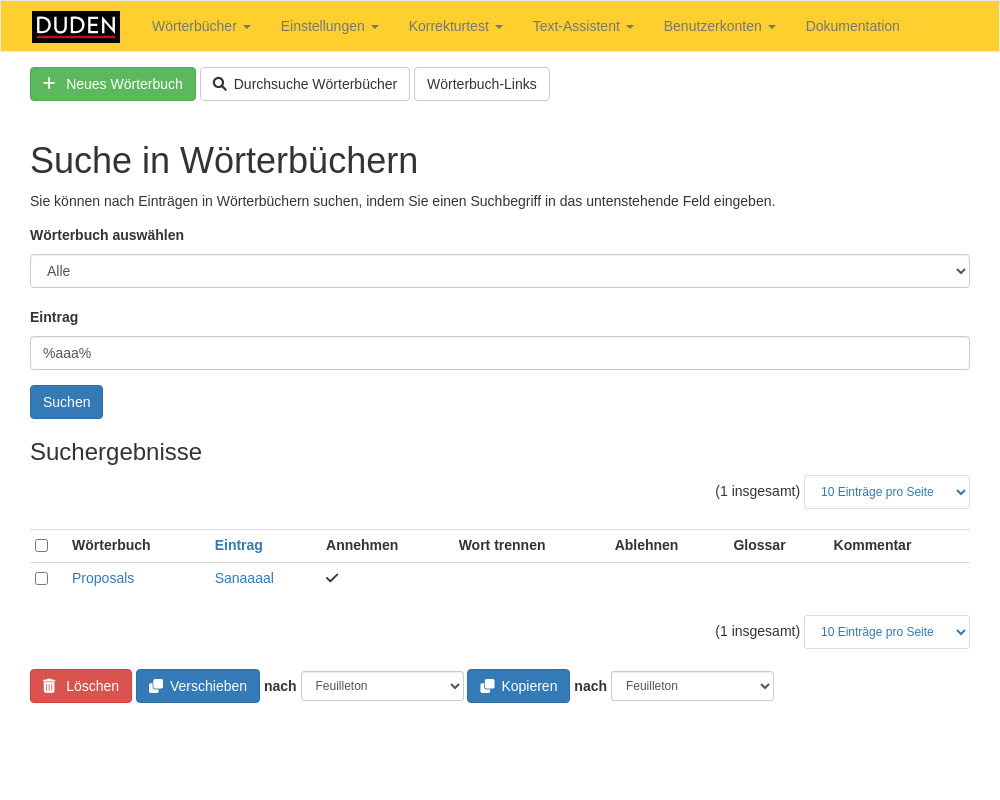The height and width of the screenshot is (800, 1000).
Task: Click the magnifier icon in Durchsuche Wörterbücher
Action: (220, 84)
